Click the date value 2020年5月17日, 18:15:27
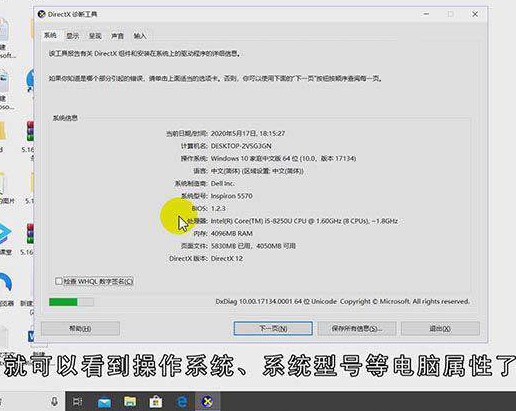The image size is (516, 411). click(x=248, y=133)
